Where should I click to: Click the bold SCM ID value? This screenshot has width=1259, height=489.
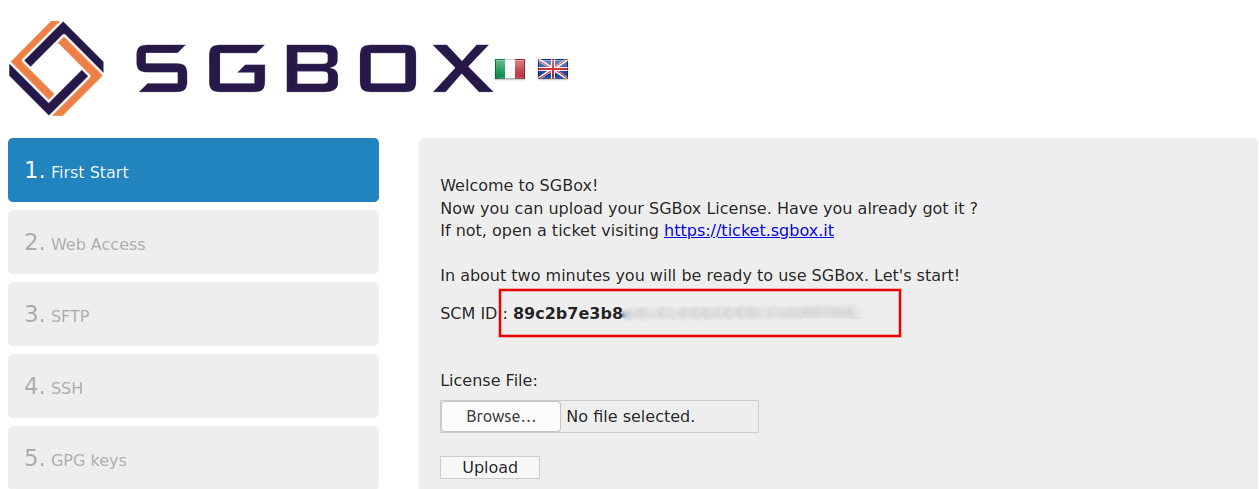click(x=568, y=313)
